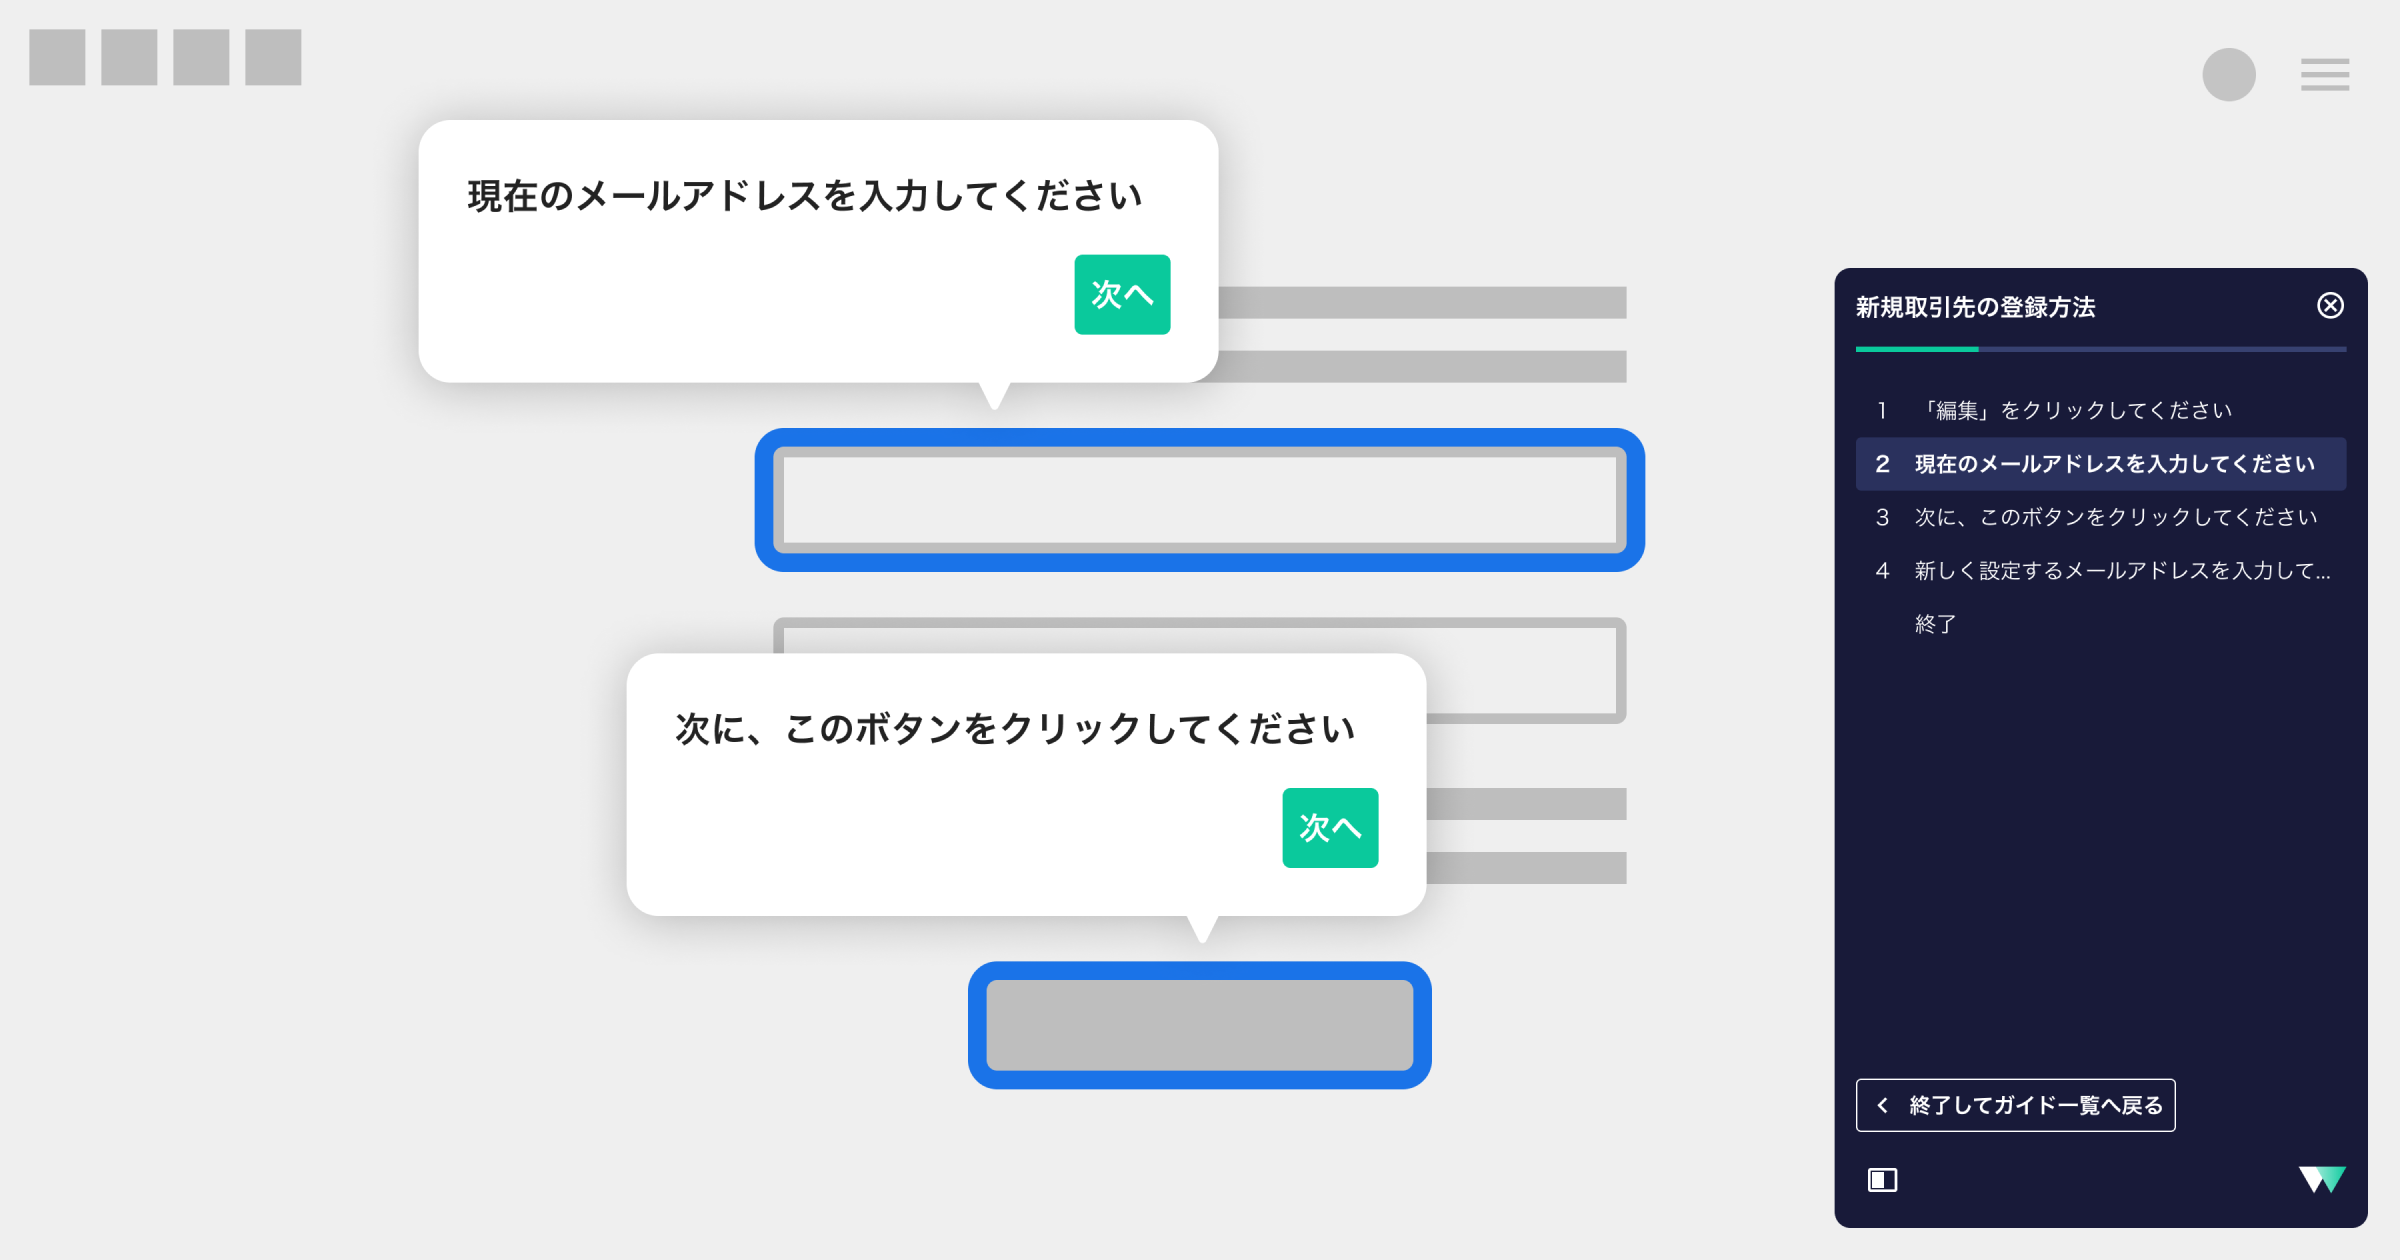The height and width of the screenshot is (1260, 2400).
Task: Click the second gray header square
Action: point(129,57)
